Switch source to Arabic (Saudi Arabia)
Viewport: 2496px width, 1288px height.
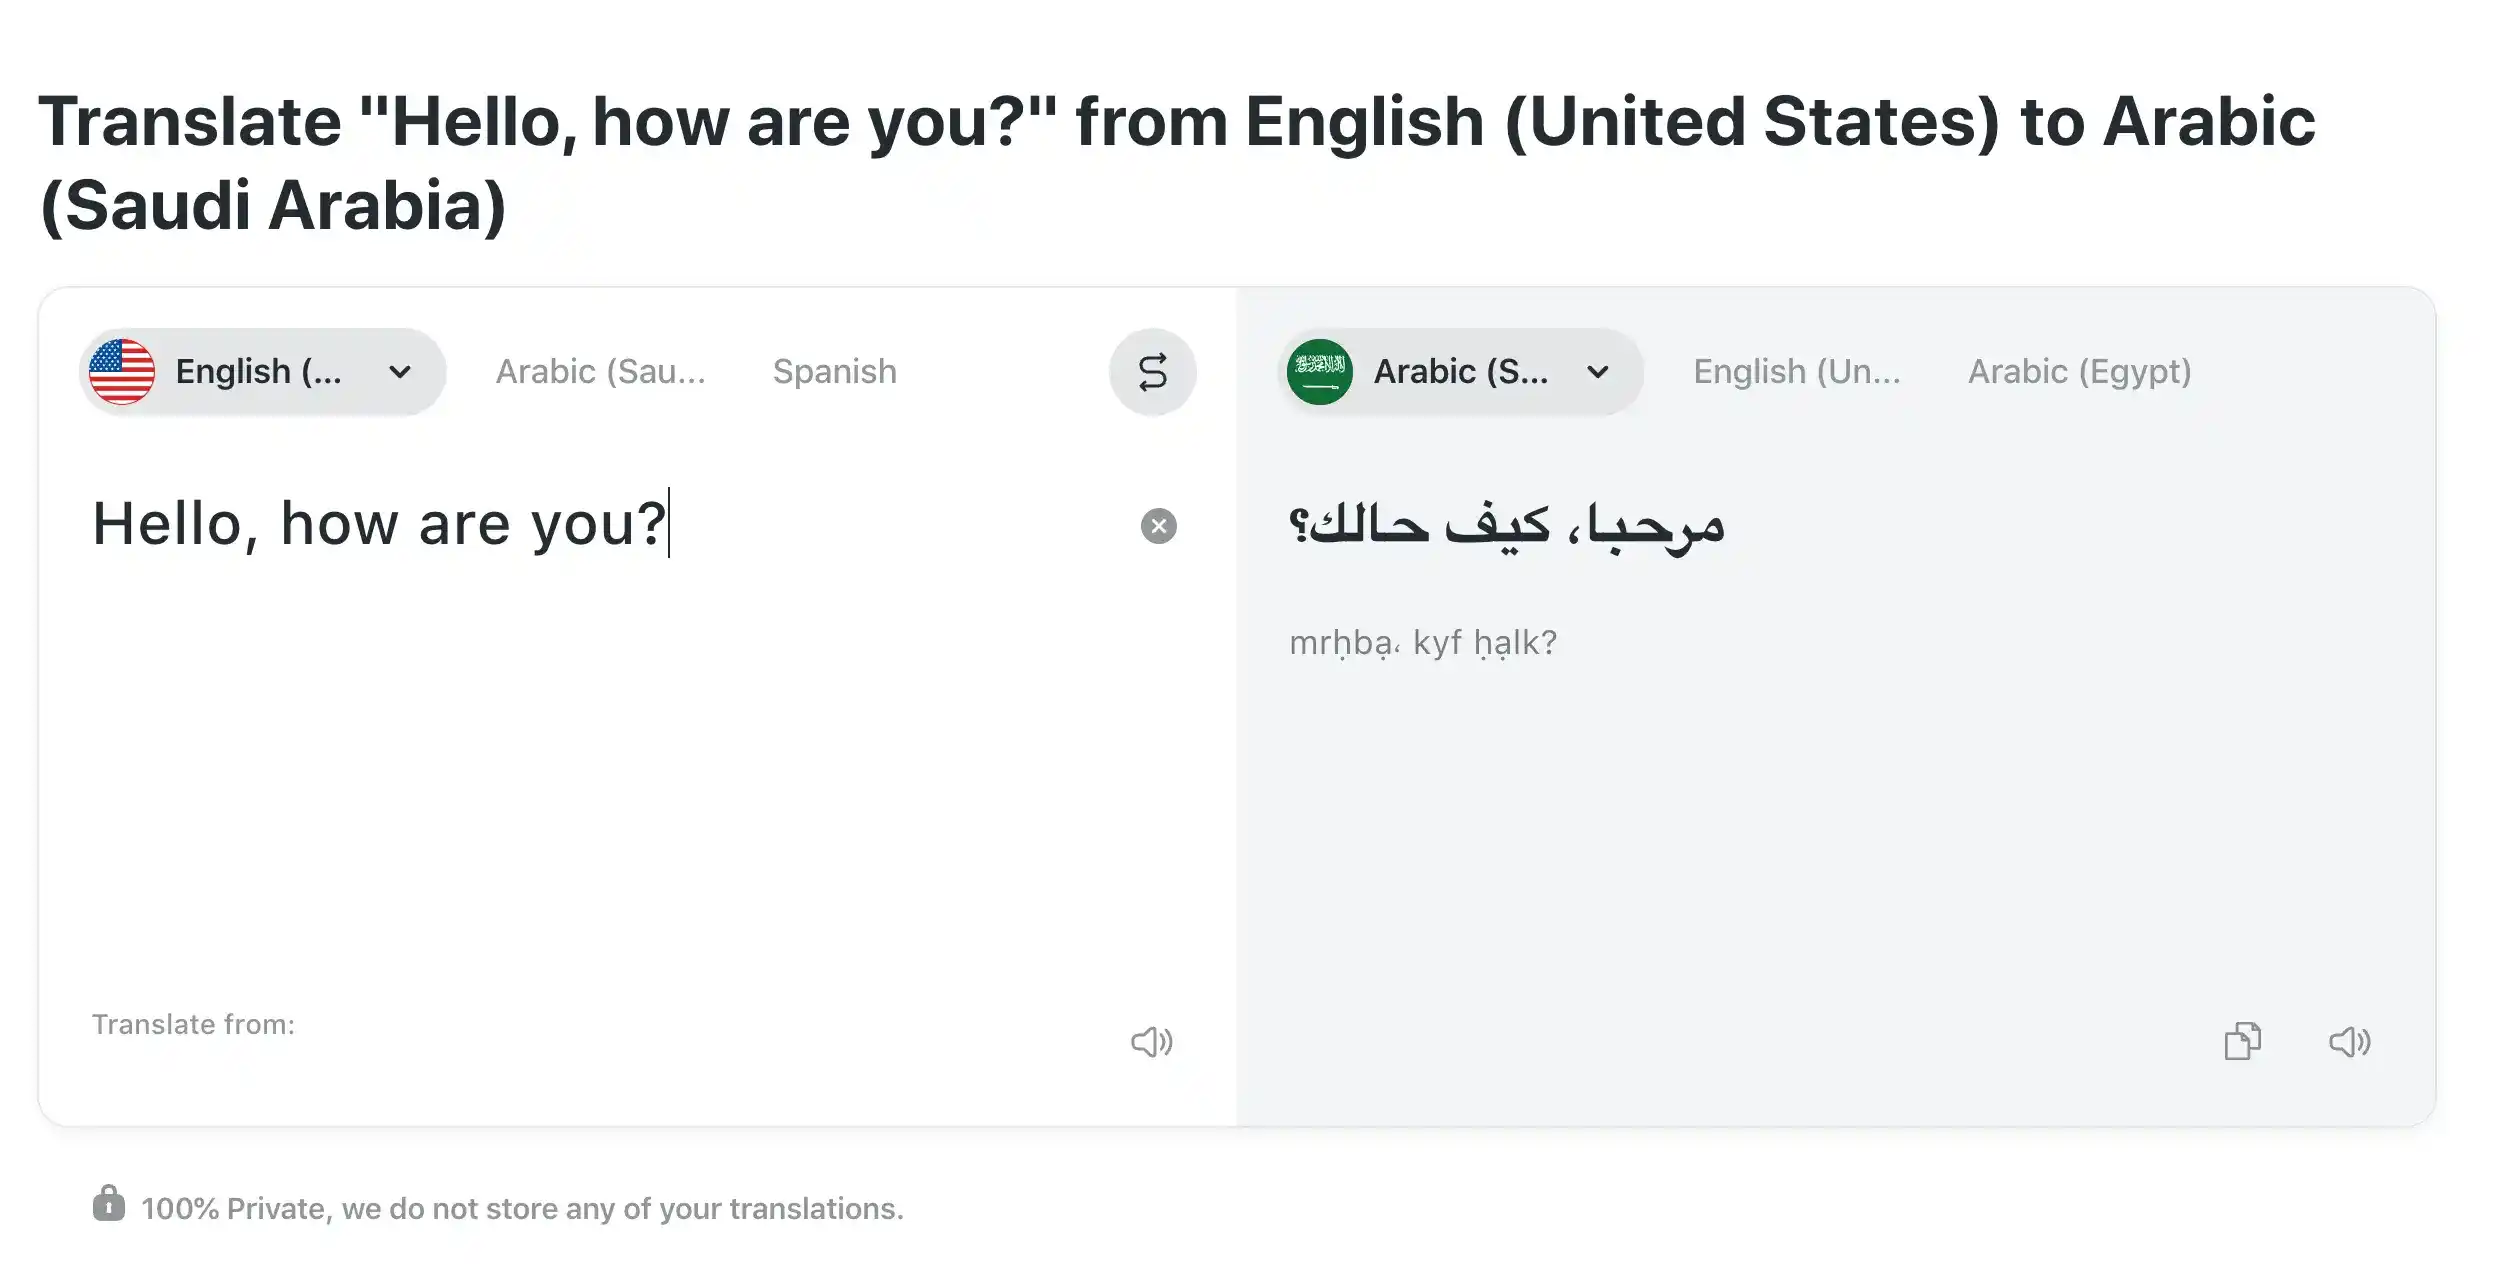click(x=601, y=371)
